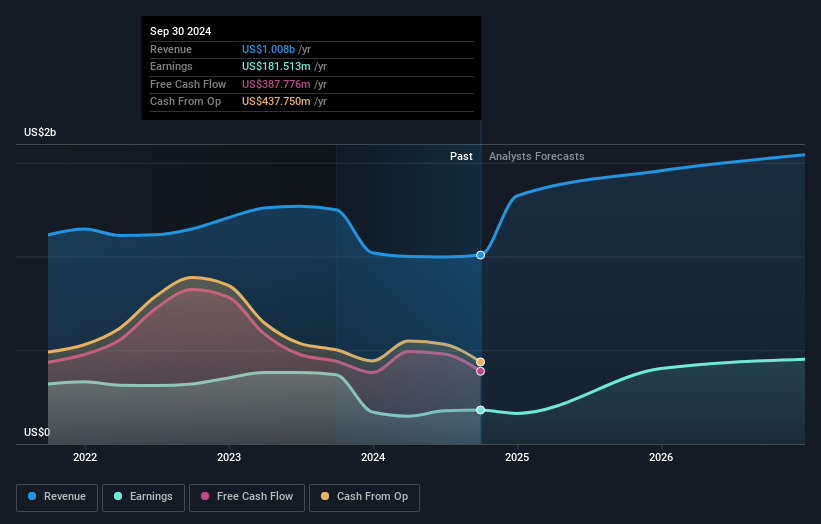Toggle the Earnings legend button

(x=143, y=497)
